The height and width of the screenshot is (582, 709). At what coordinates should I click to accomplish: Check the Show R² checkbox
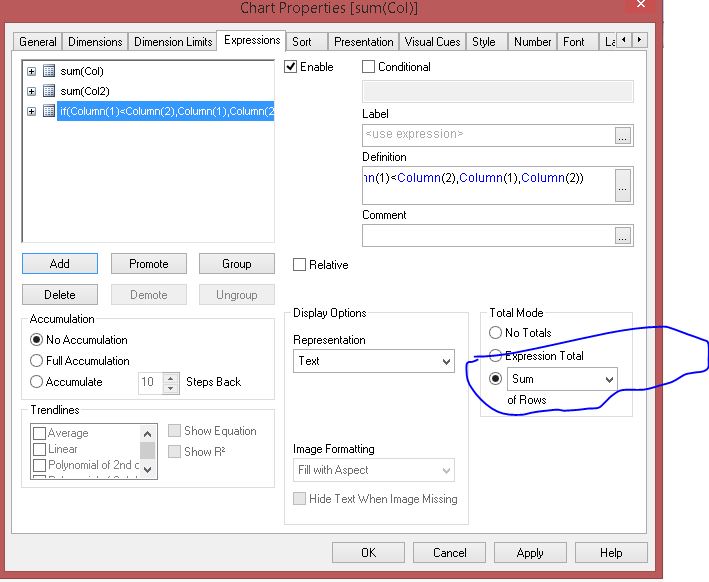(174, 451)
